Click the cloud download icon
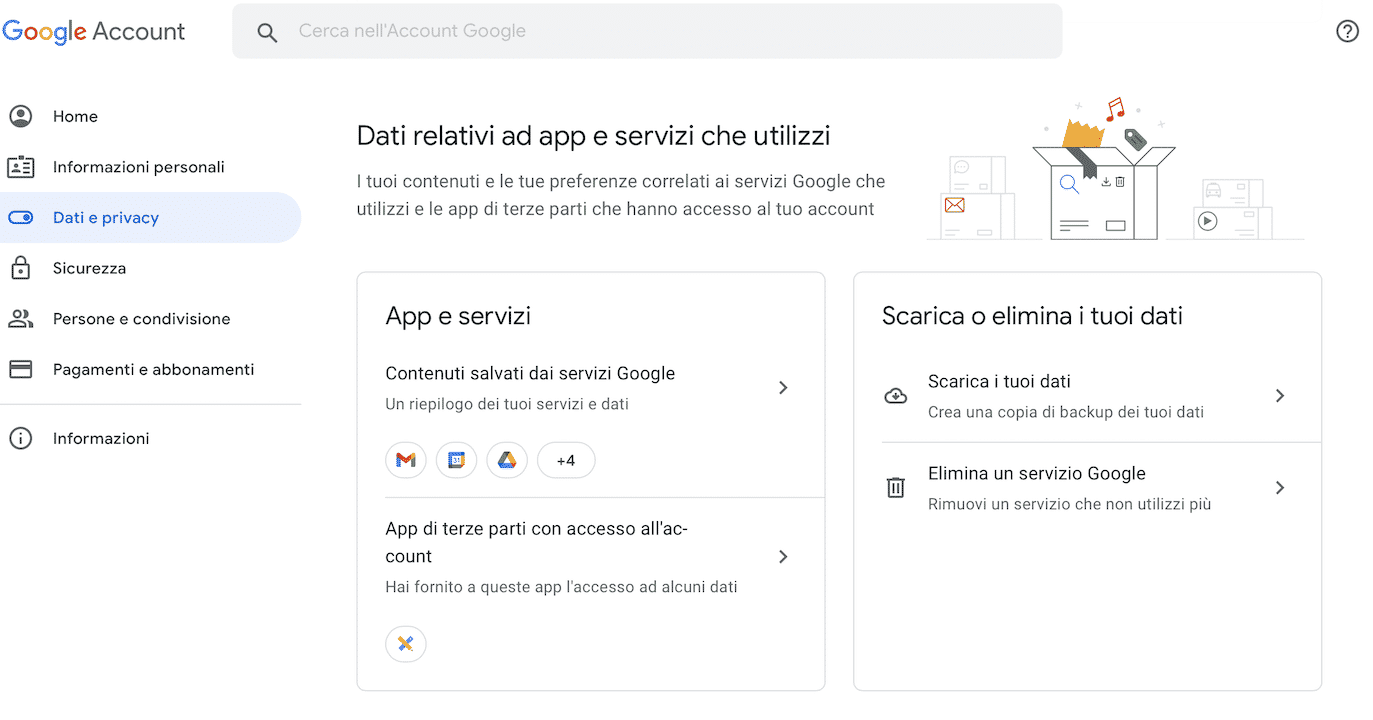Screen dimensions: 1373x720 click(x=896, y=396)
